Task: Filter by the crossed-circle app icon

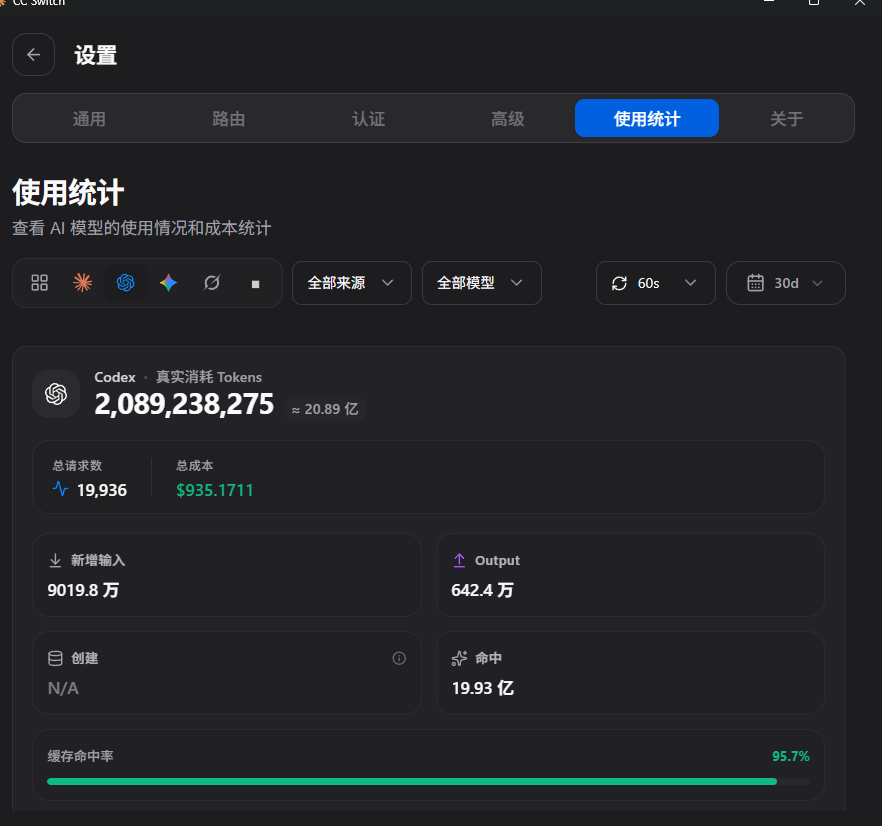Action: [x=212, y=282]
